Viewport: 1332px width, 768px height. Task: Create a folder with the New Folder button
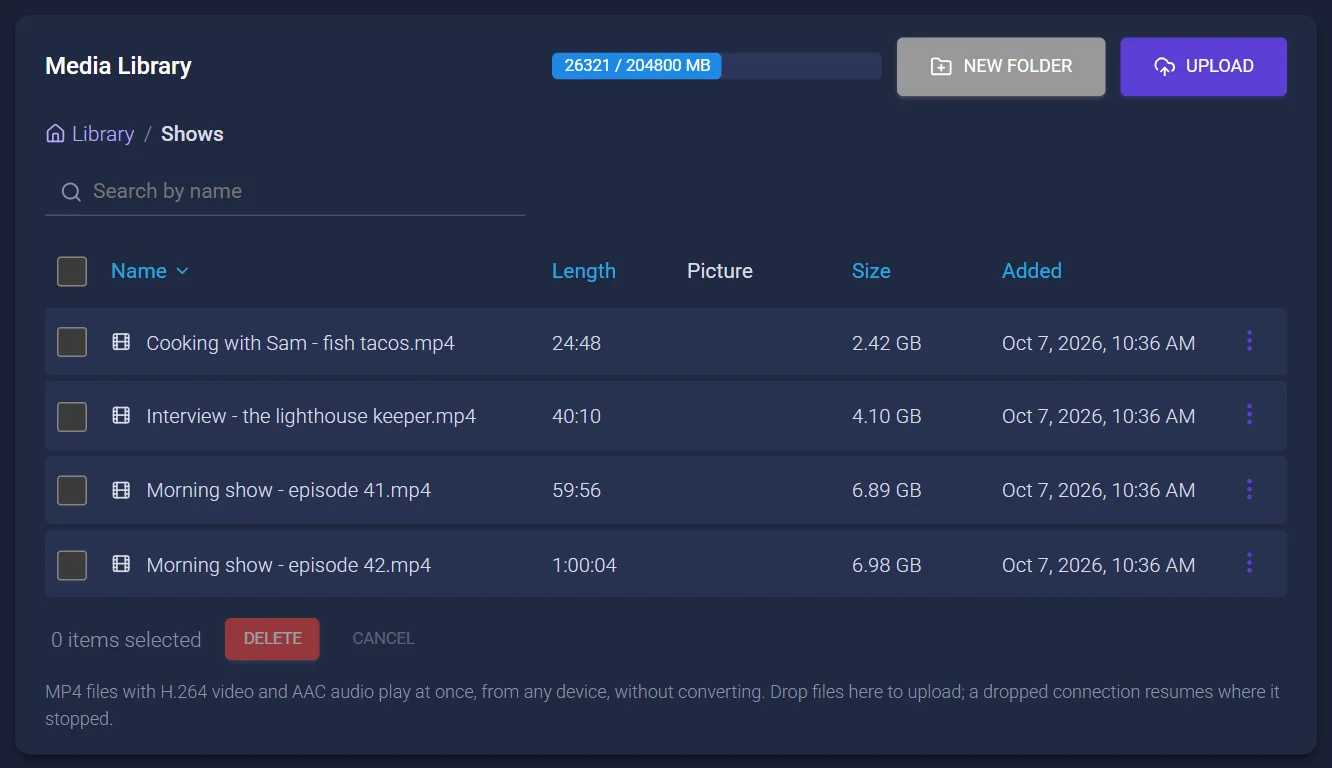1001,67
